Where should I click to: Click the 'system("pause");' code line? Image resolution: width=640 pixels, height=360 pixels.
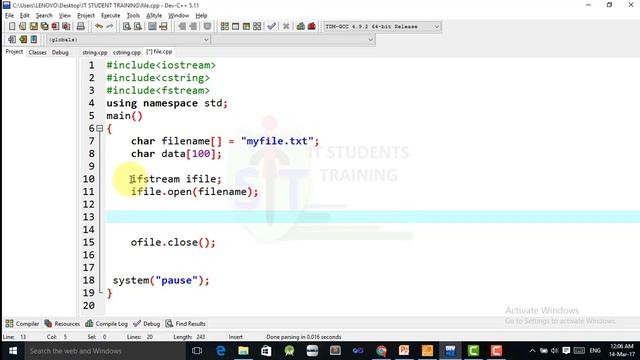[161, 280]
